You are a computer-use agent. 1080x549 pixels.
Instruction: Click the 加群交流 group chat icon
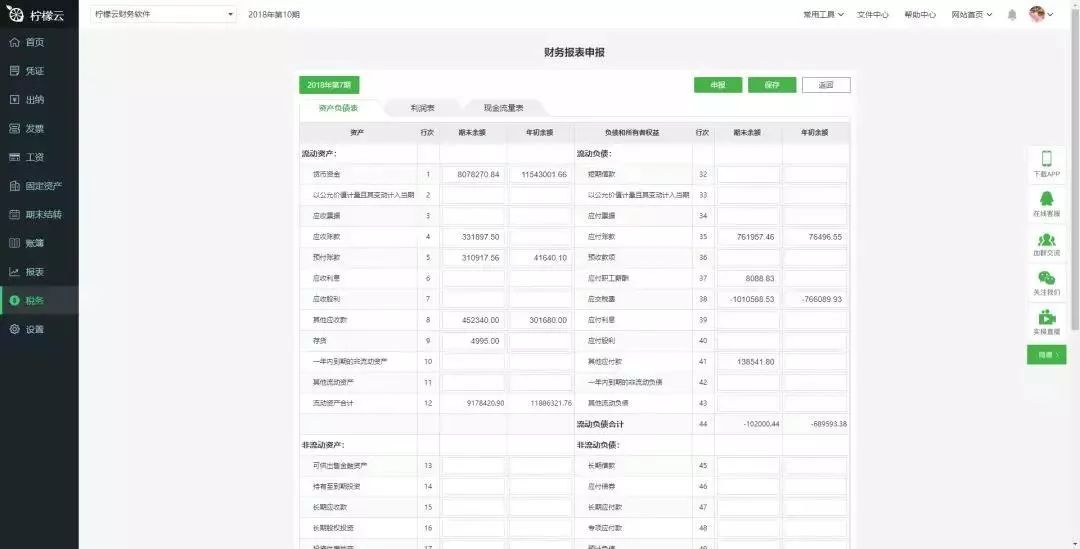[x=1046, y=240]
